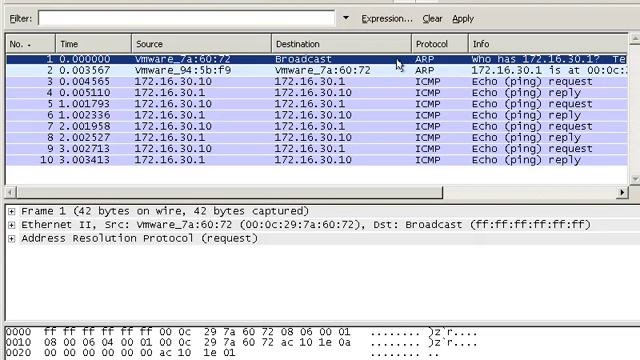Sort by the Destination column header
640x360 pixels.
[342, 44]
